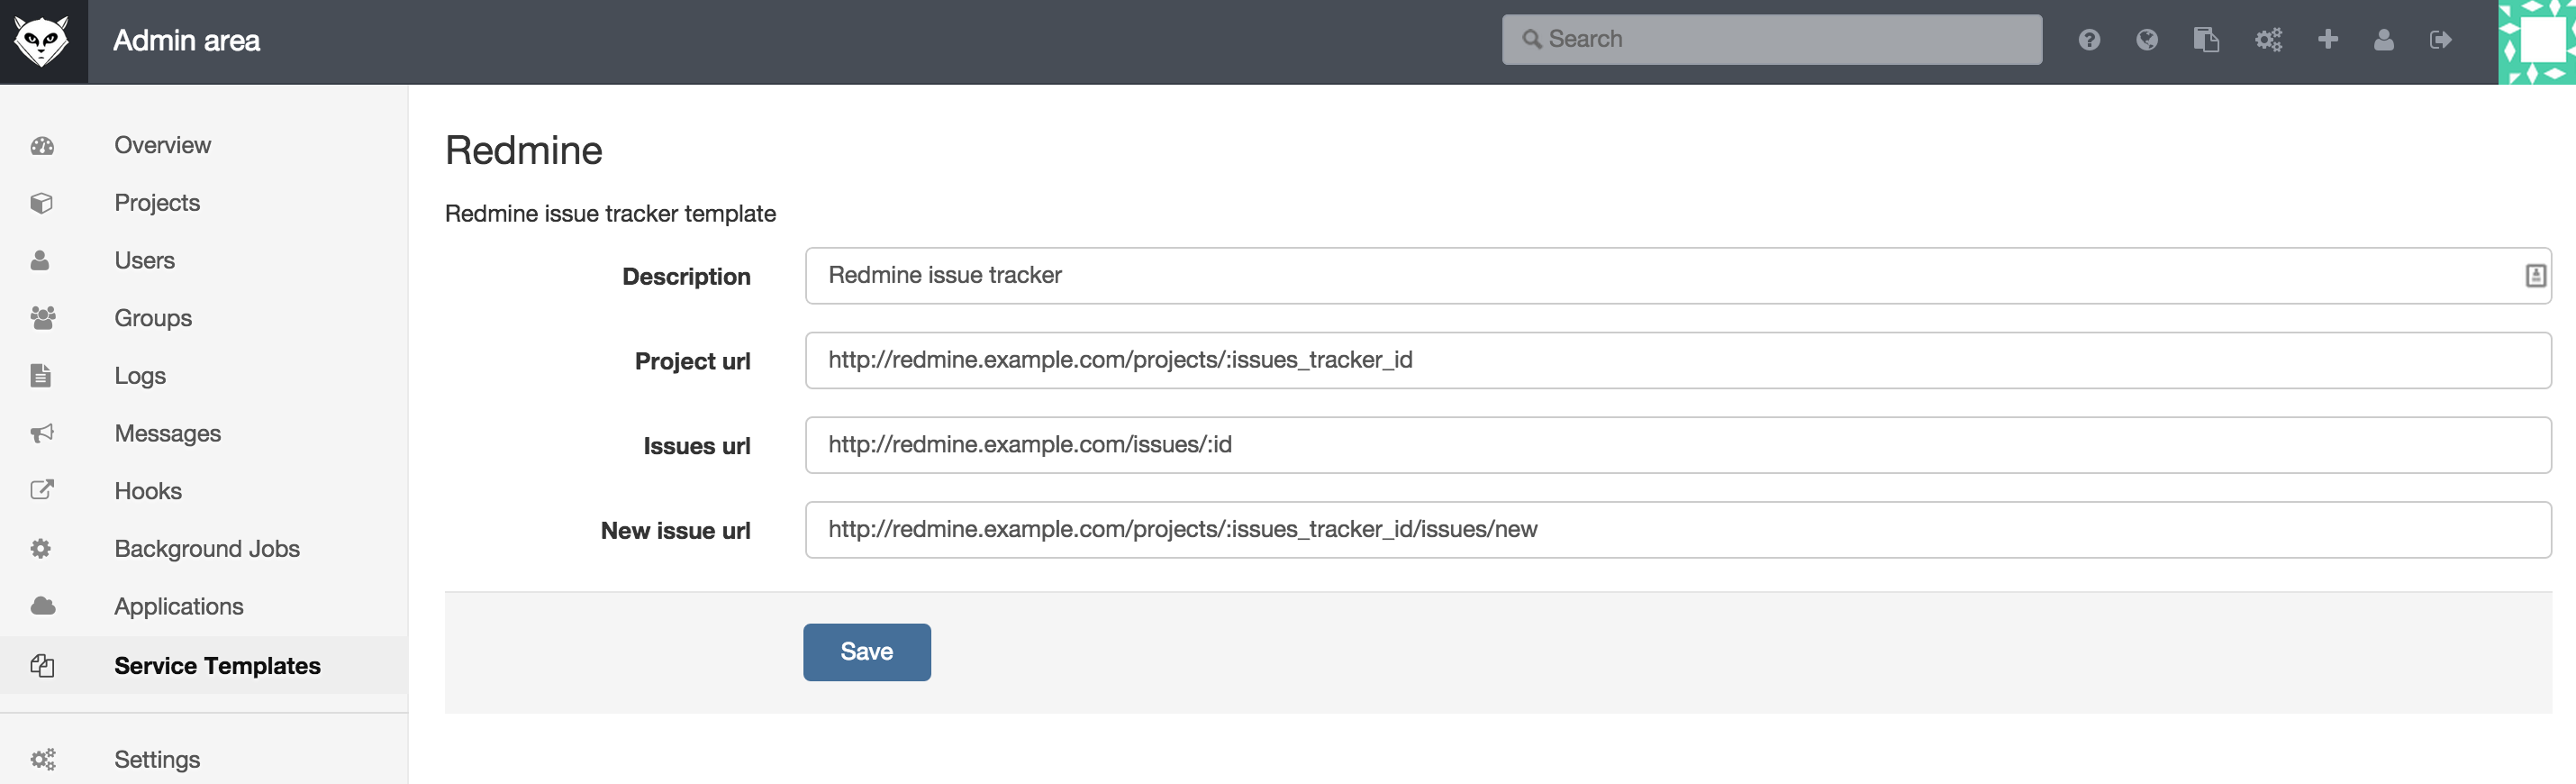Open the help question mark icon

pos(2089,40)
